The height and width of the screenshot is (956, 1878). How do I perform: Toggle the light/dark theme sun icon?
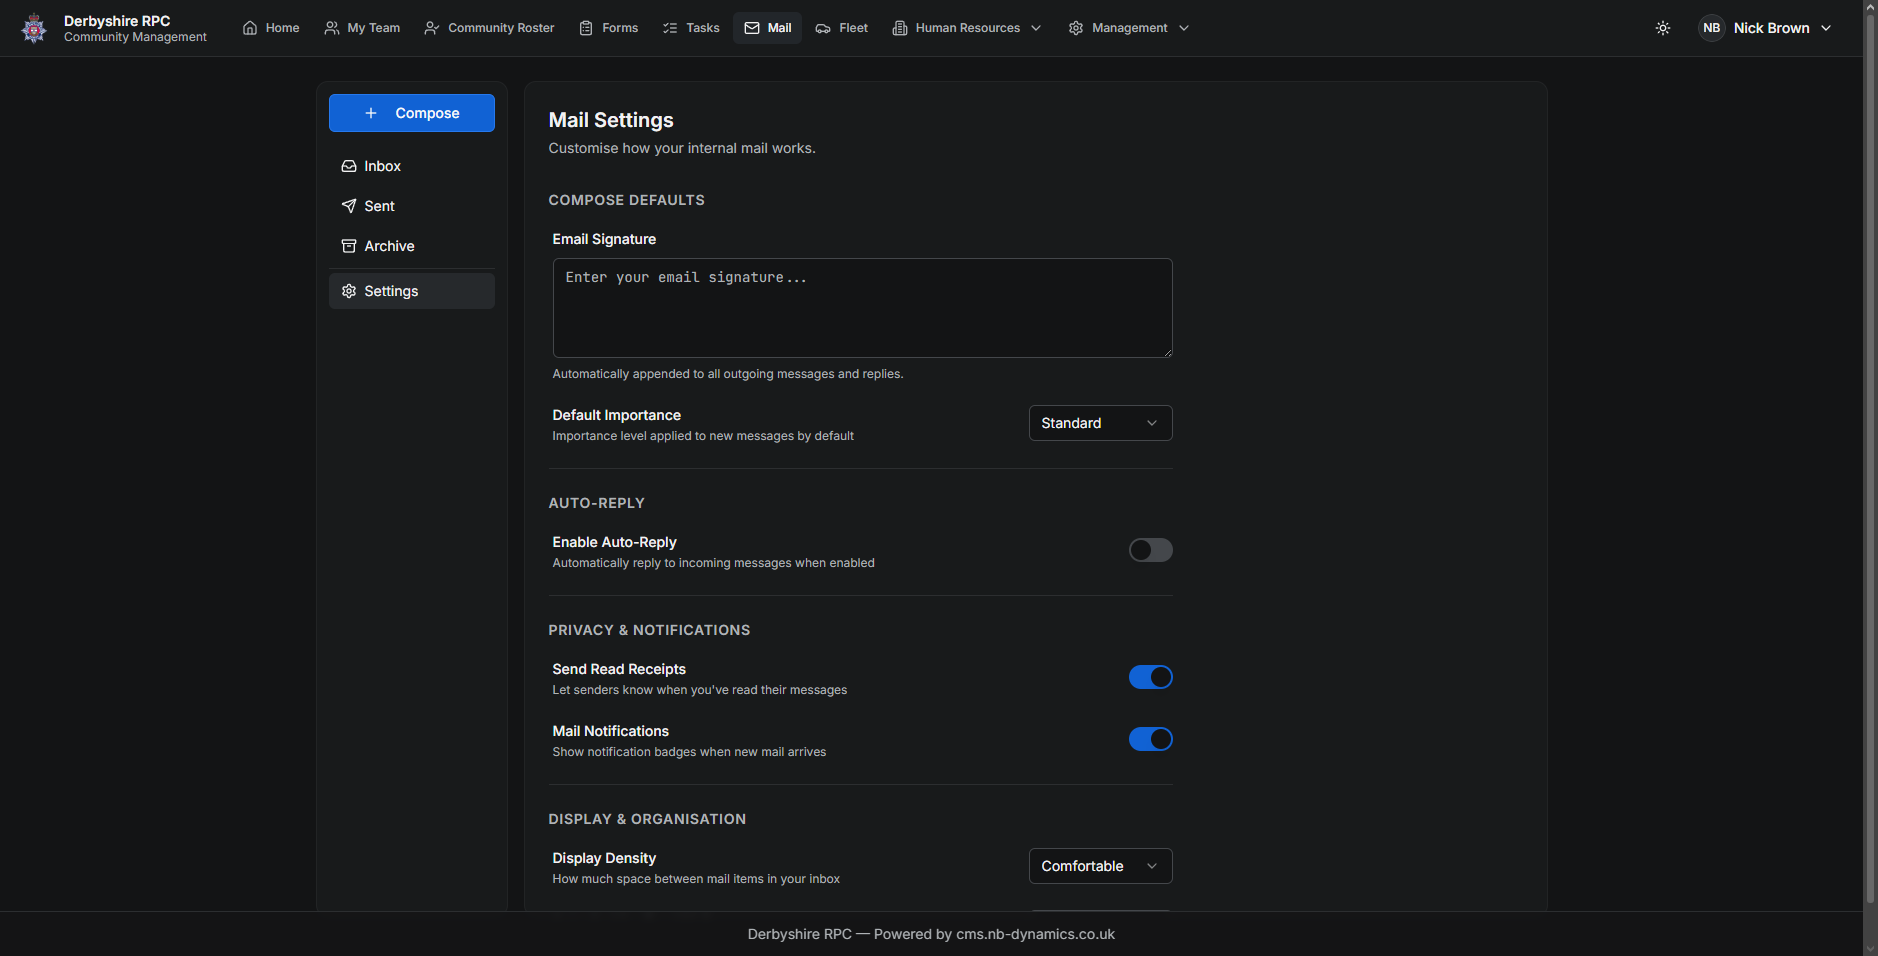pos(1663,28)
